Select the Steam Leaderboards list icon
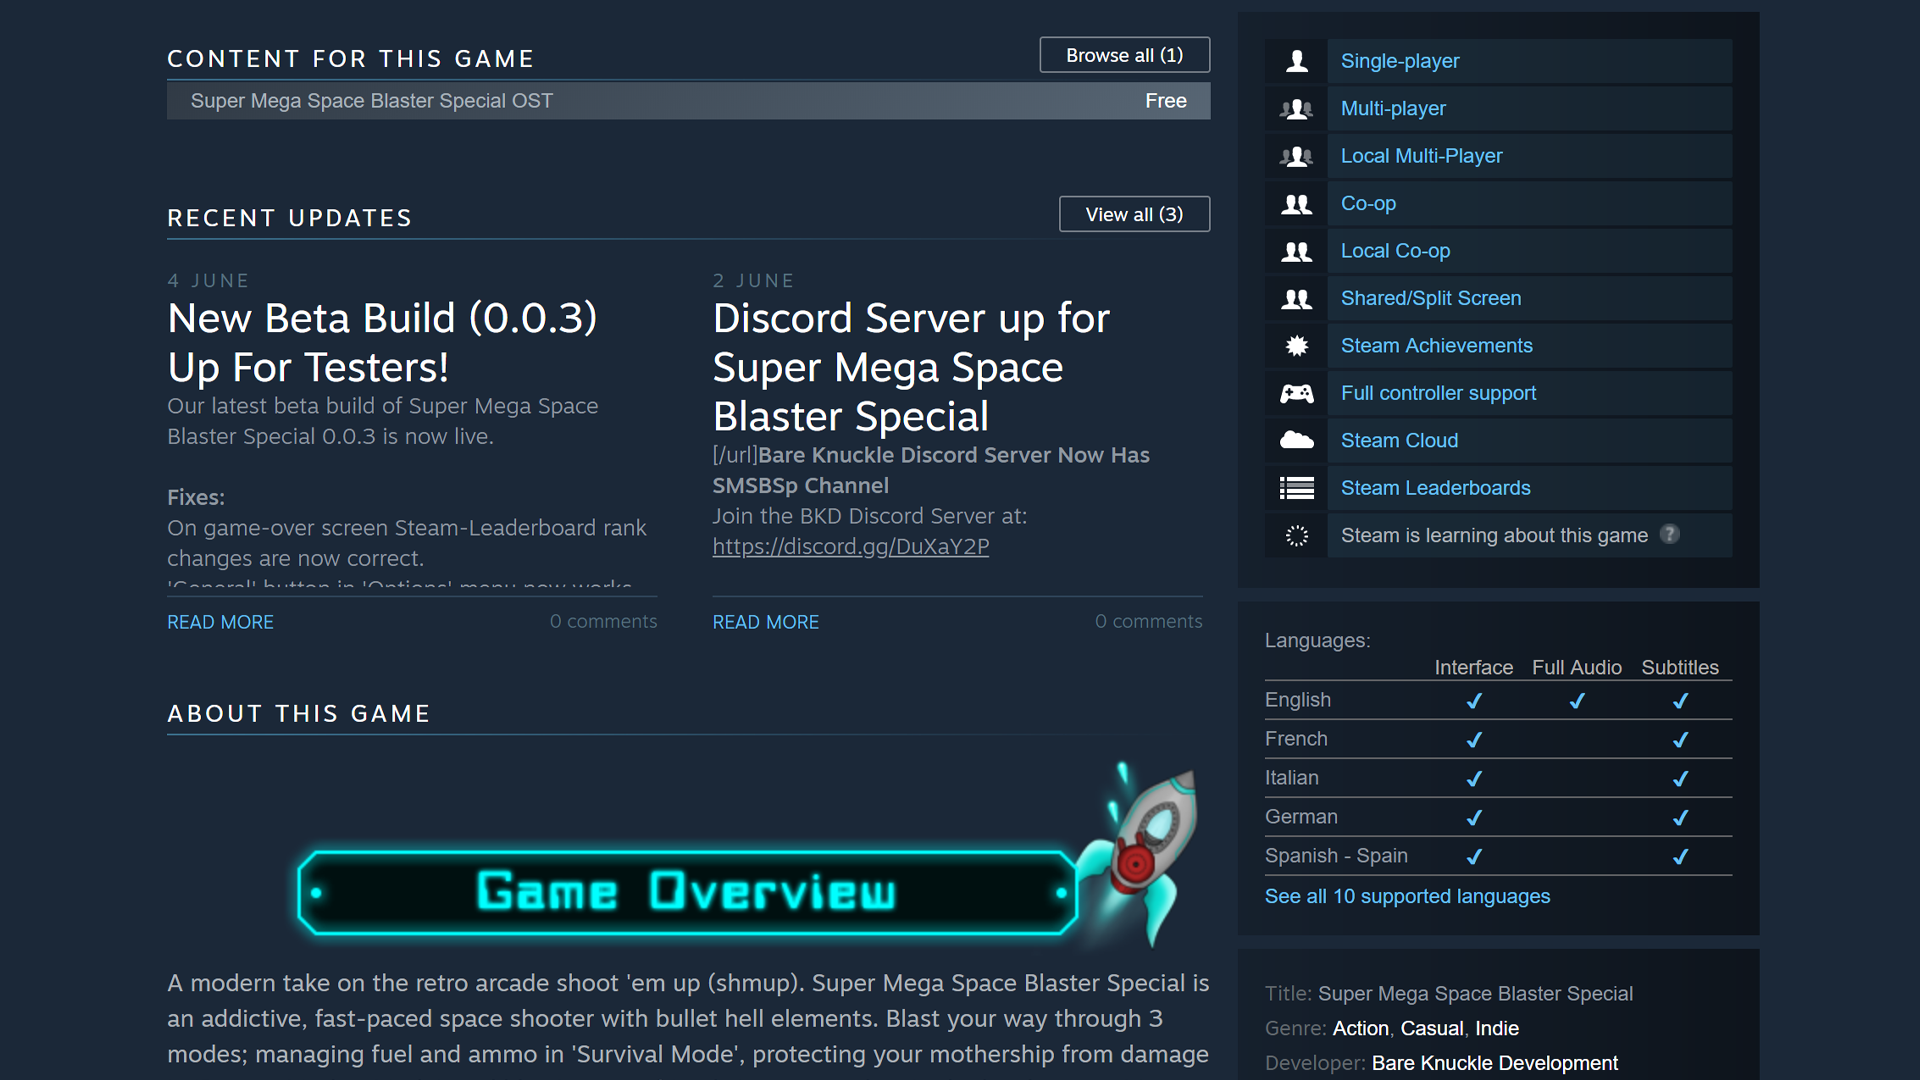This screenshot has width=1920, height=1080. pos(1296,488)
